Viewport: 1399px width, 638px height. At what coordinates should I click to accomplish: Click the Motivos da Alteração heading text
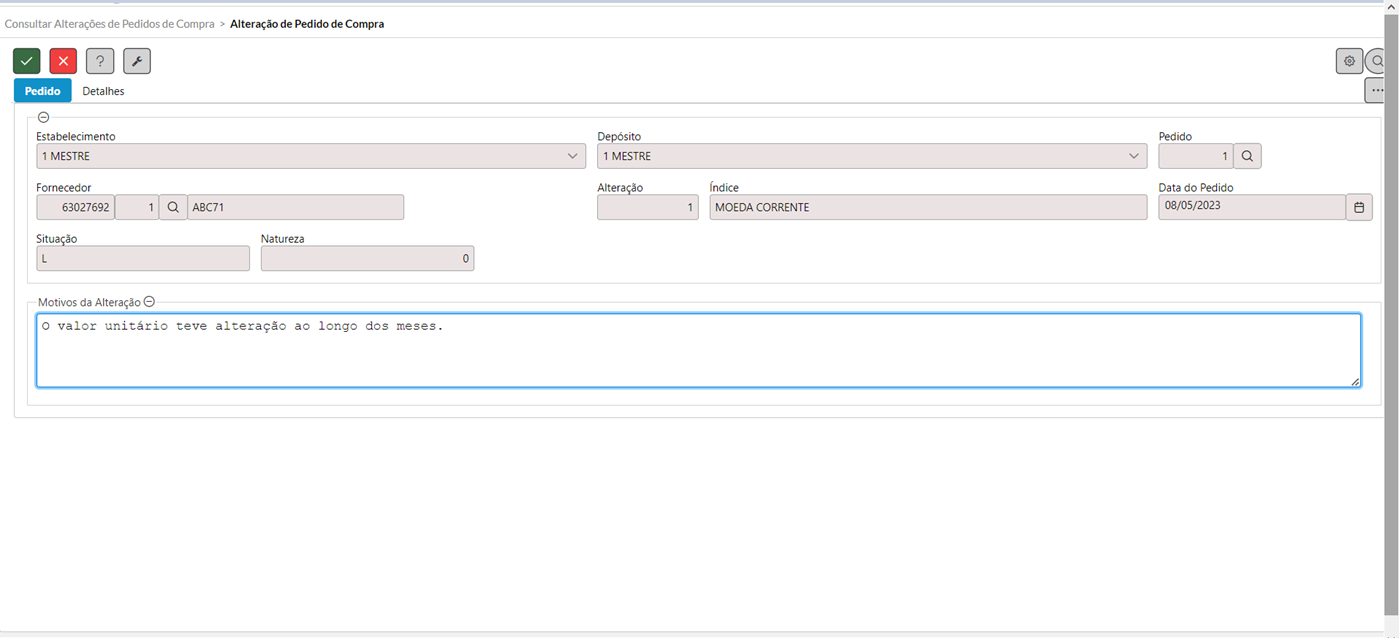point(89,301)
